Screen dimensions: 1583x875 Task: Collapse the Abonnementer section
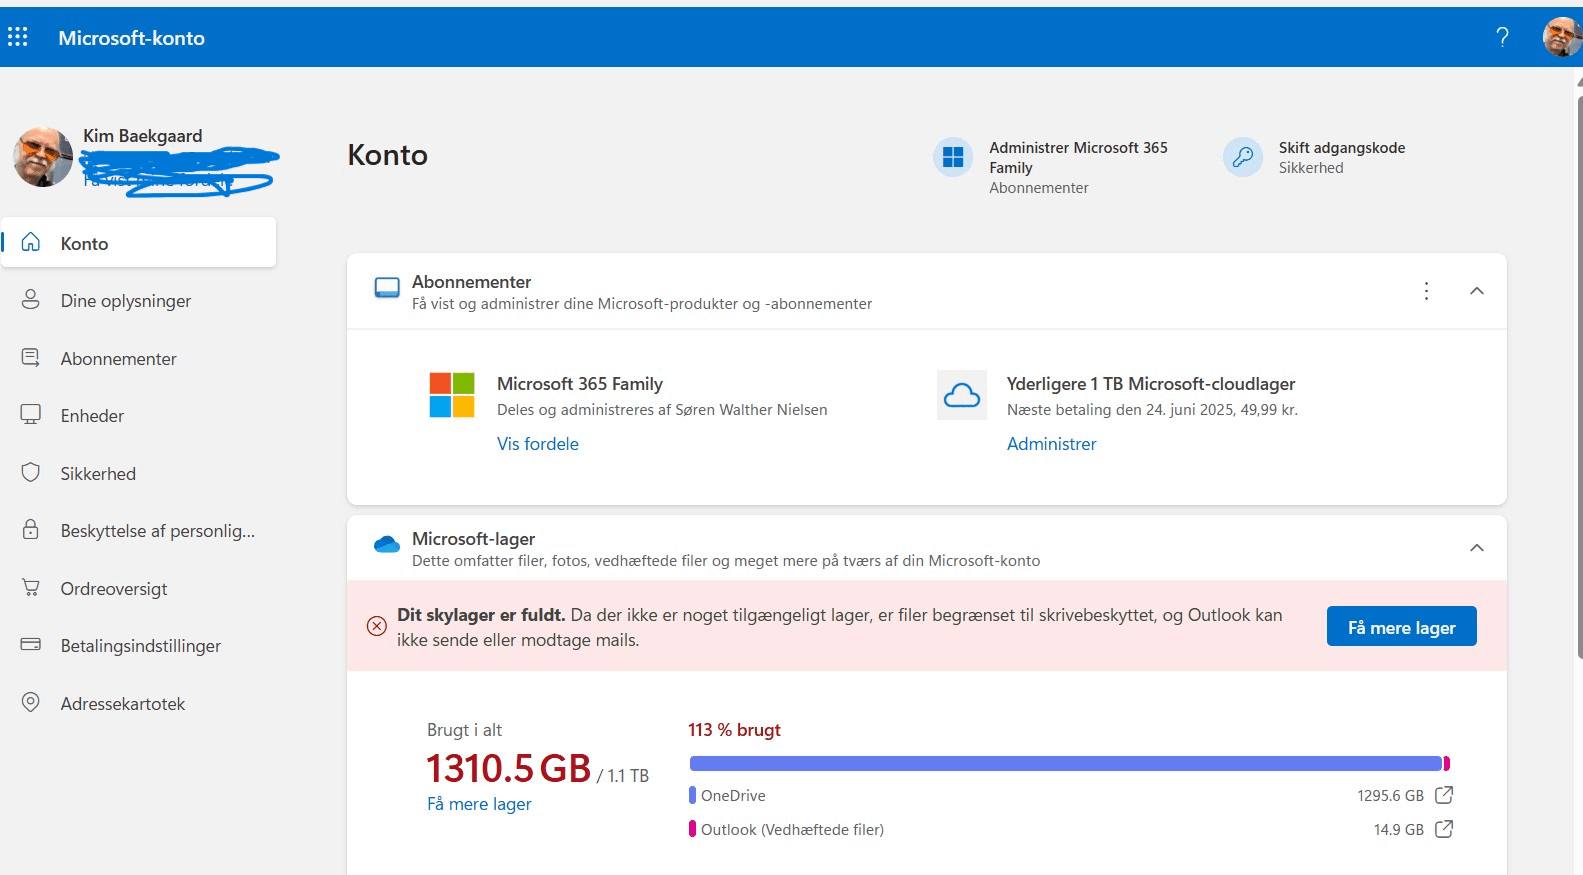1476,291
